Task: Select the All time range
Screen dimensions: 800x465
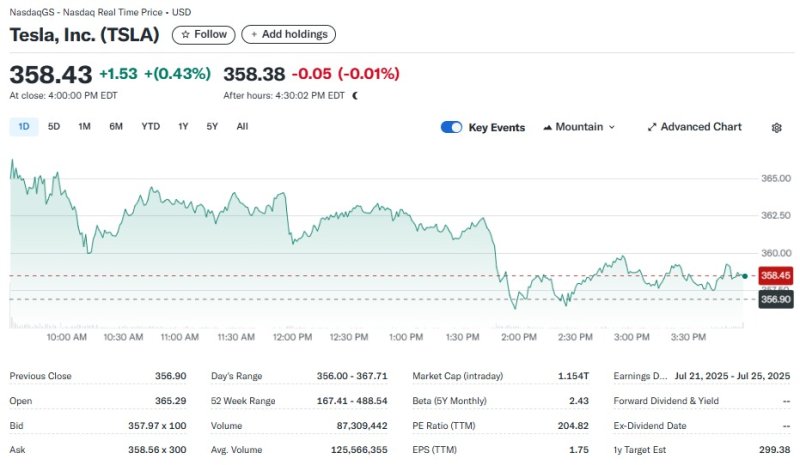Action: point(242,127)
